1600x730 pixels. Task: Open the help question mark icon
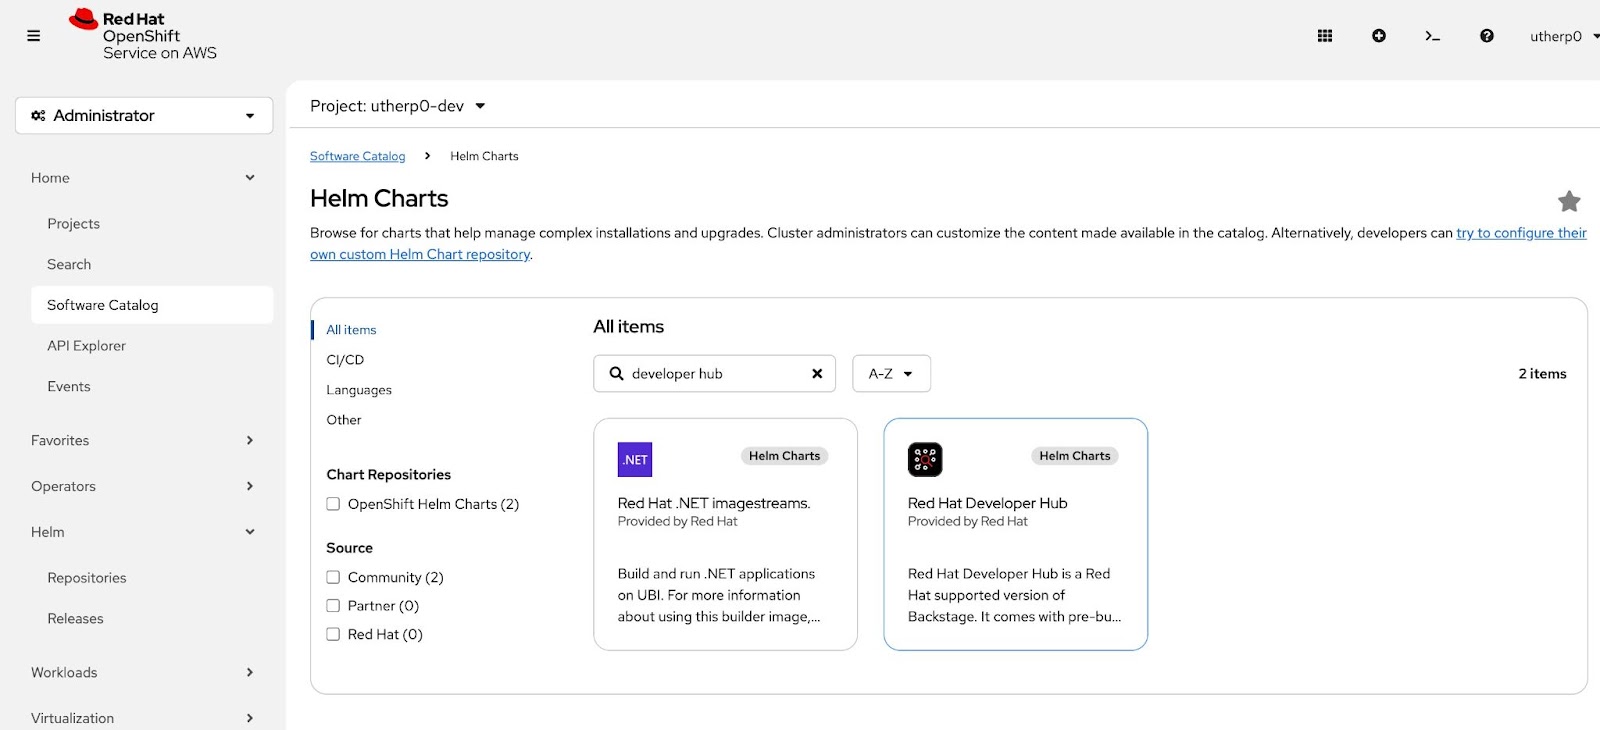[1487, 36]
